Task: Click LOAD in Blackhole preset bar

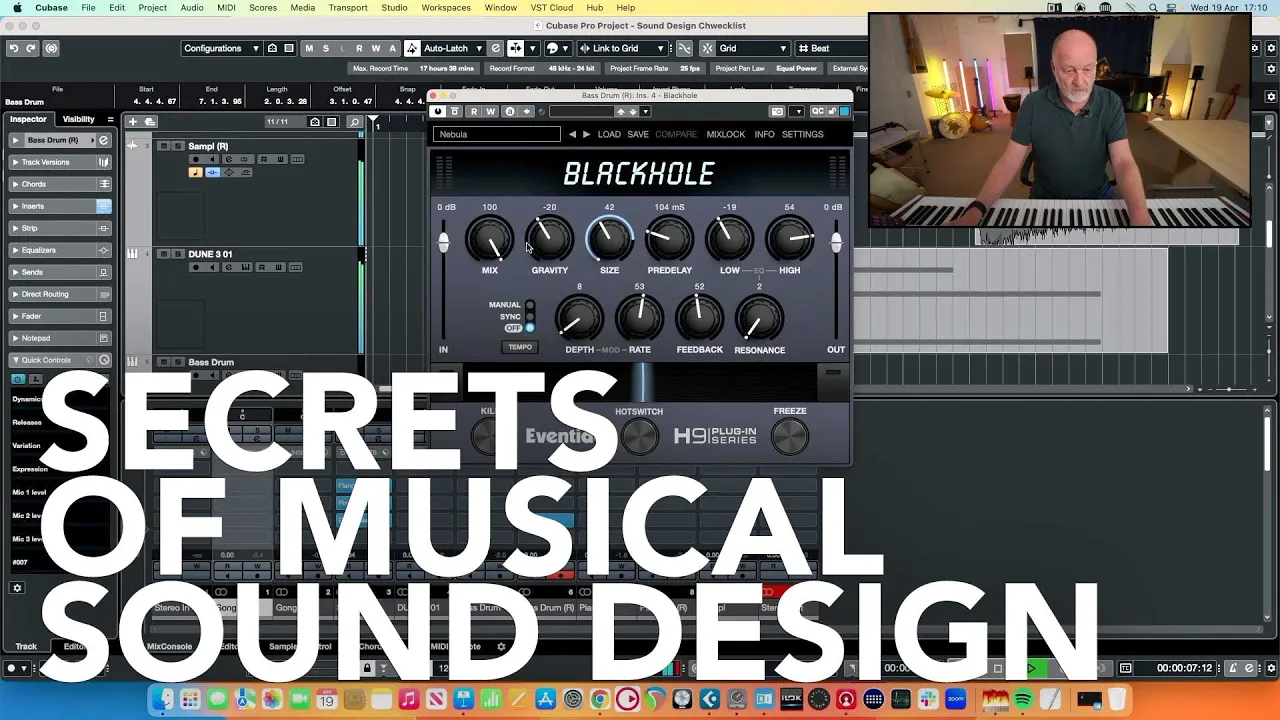Action: (x=609, y=134)
